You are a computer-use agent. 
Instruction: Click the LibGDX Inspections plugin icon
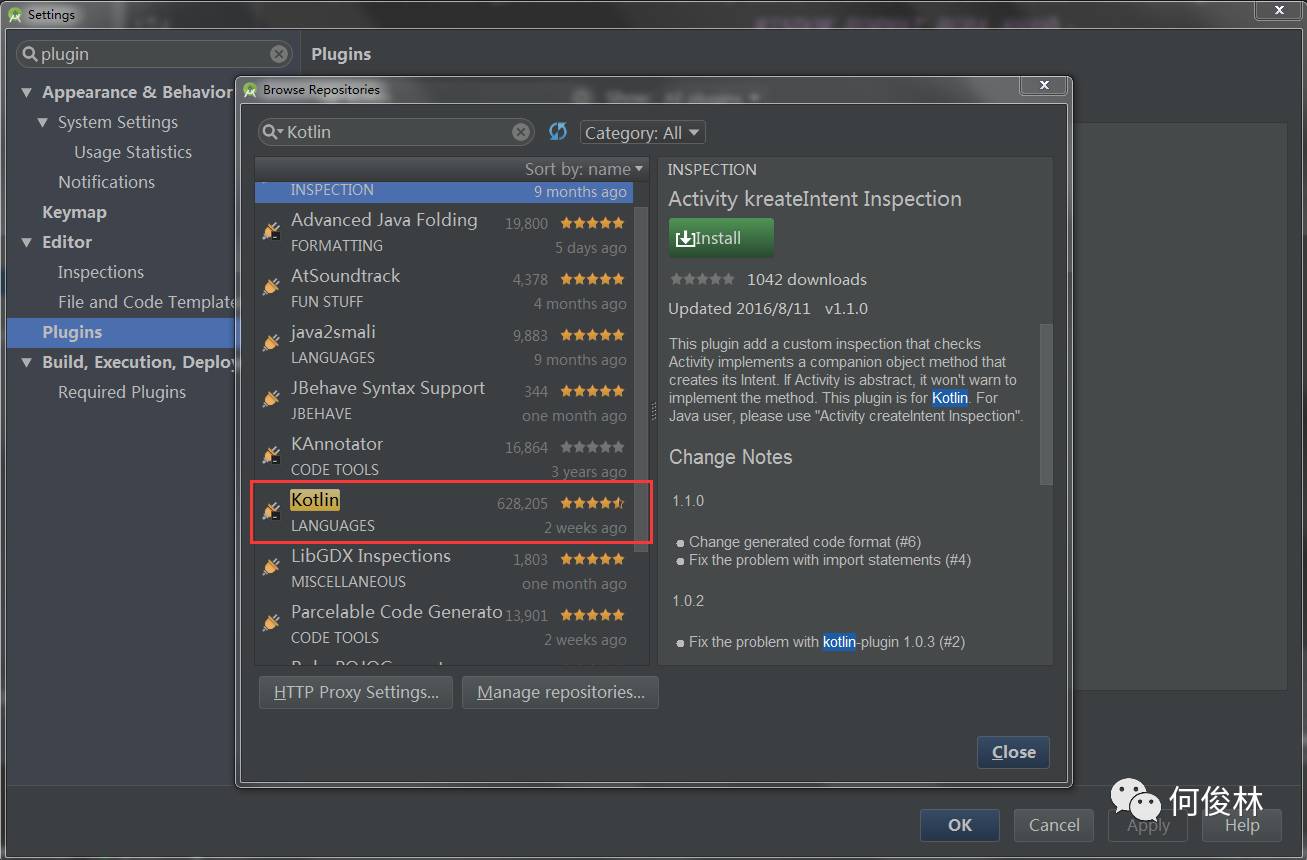[x=270, y=567]
